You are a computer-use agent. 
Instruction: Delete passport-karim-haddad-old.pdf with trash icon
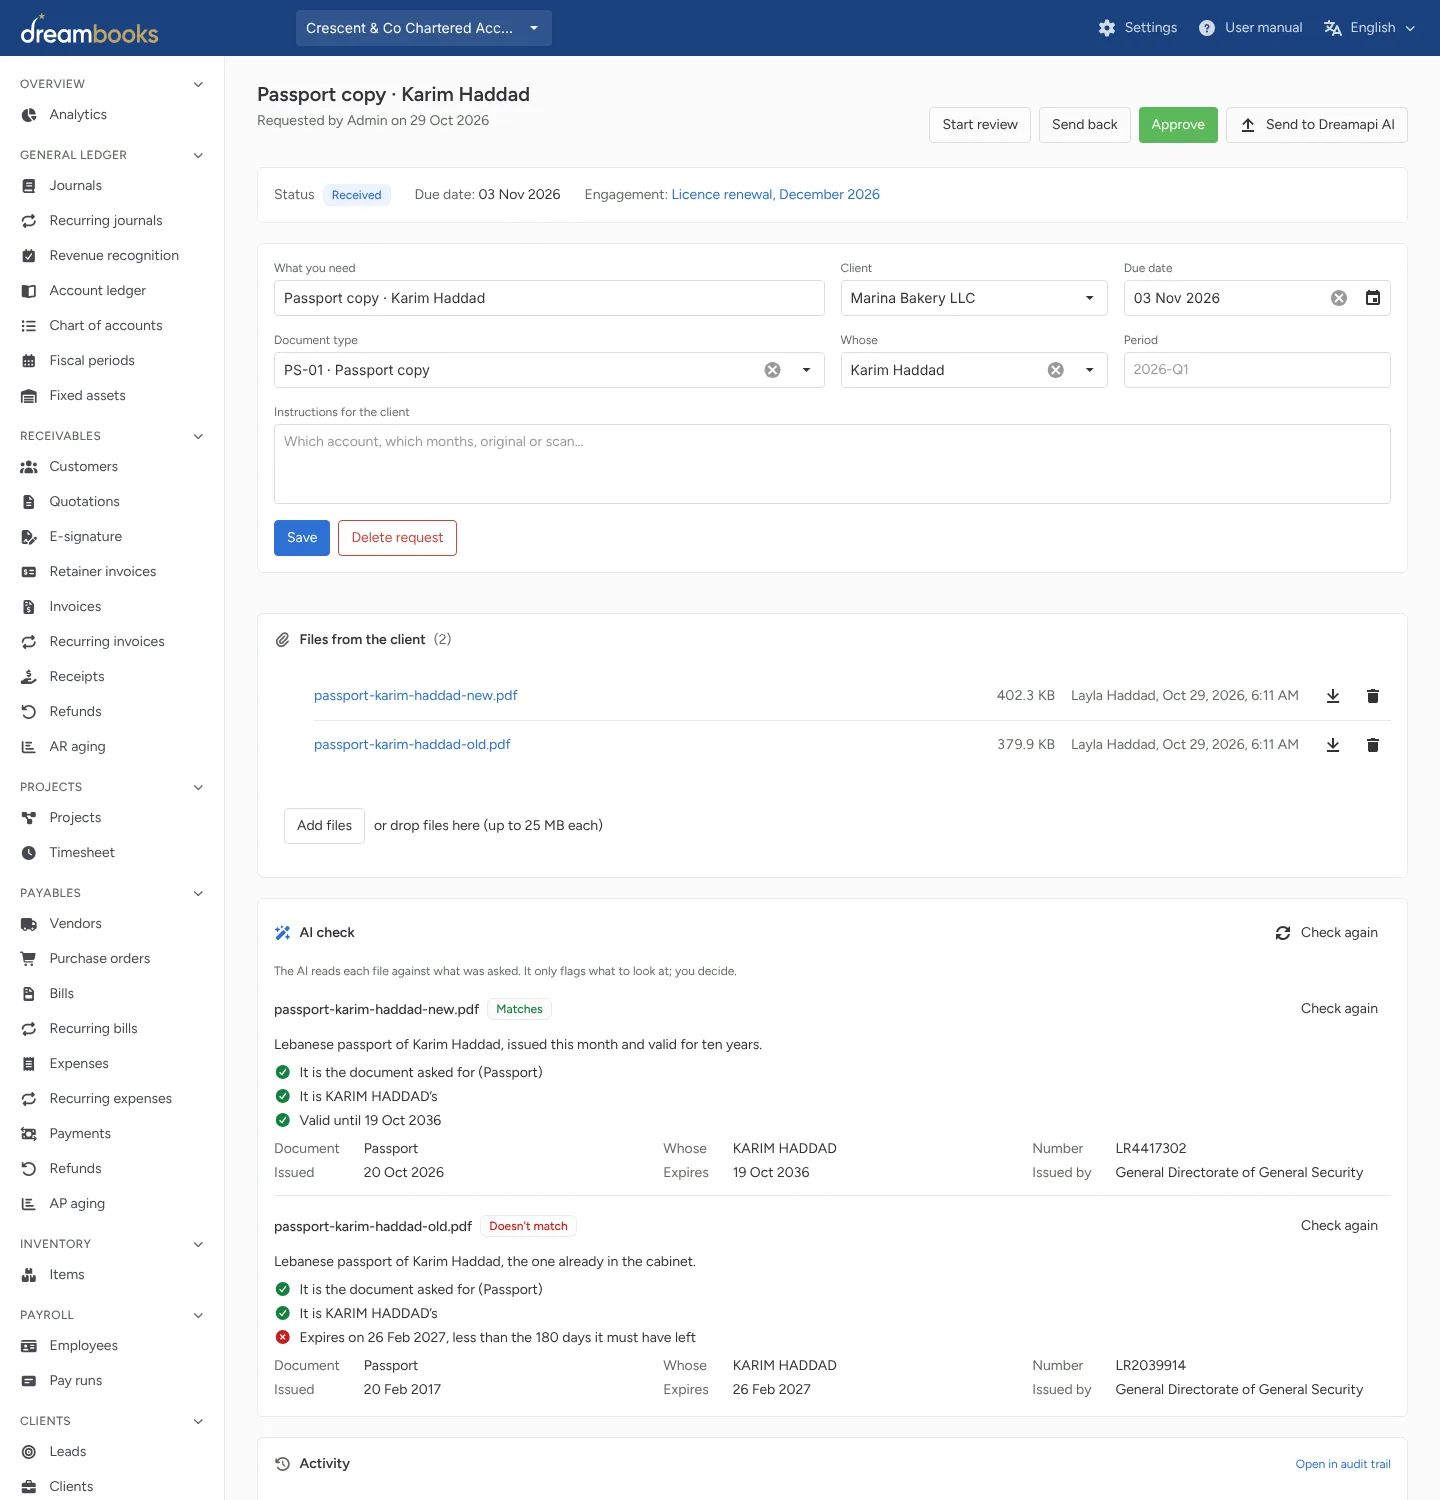pos(1373,745)
